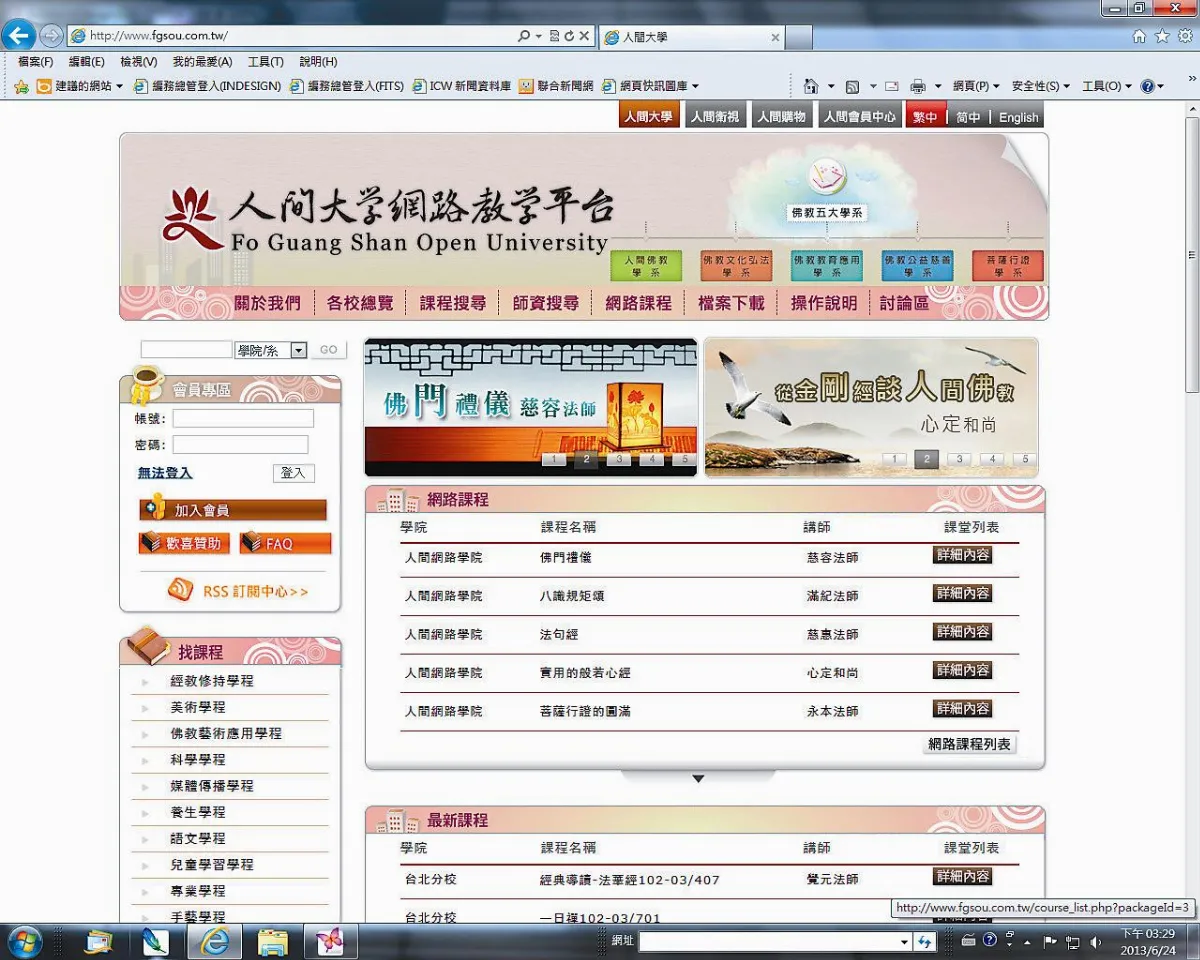Select slide 3 on the 佛門禮儀 banner
Screen dimensions: 1200x960
click(x=619, y=460)
